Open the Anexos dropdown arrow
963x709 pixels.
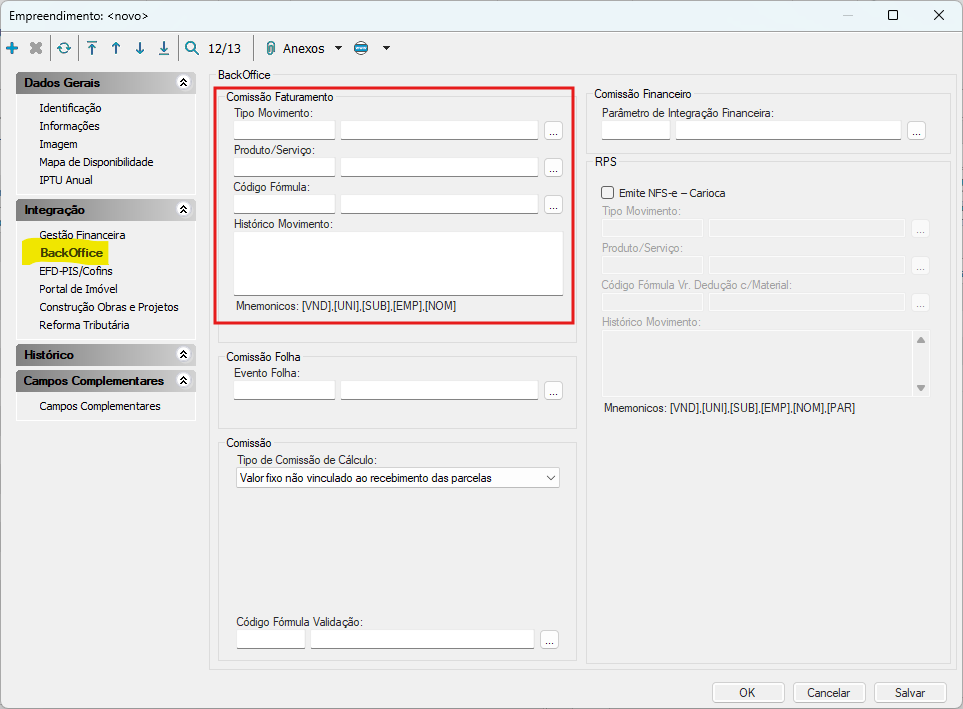(338, 48)
